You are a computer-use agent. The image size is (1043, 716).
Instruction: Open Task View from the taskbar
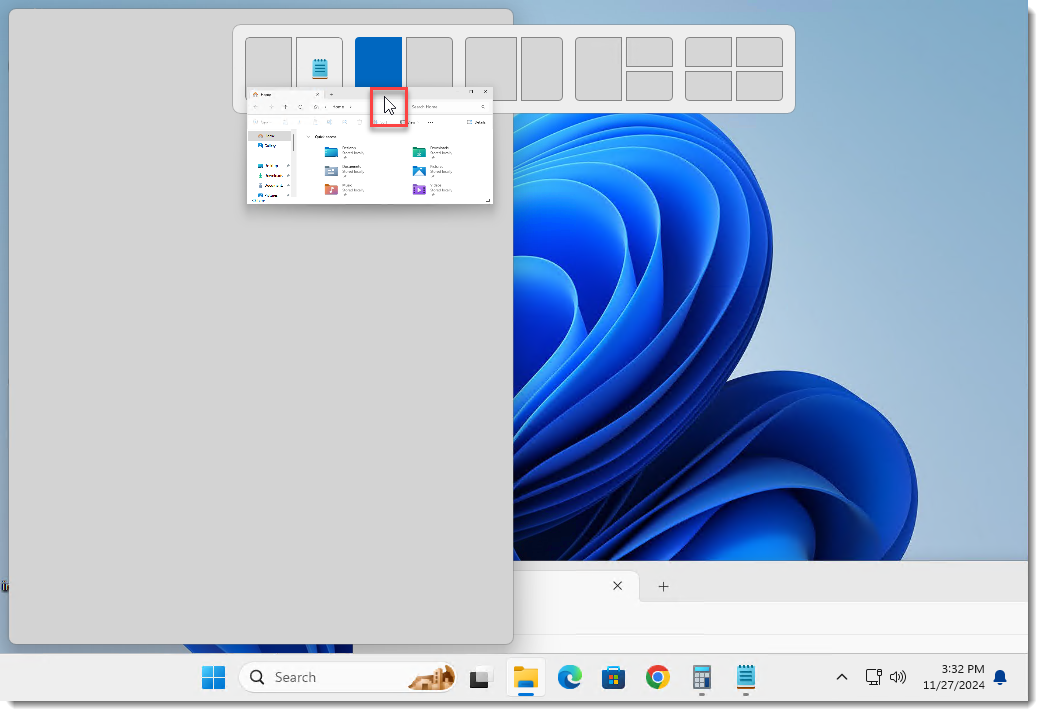(x=481, y=677)
